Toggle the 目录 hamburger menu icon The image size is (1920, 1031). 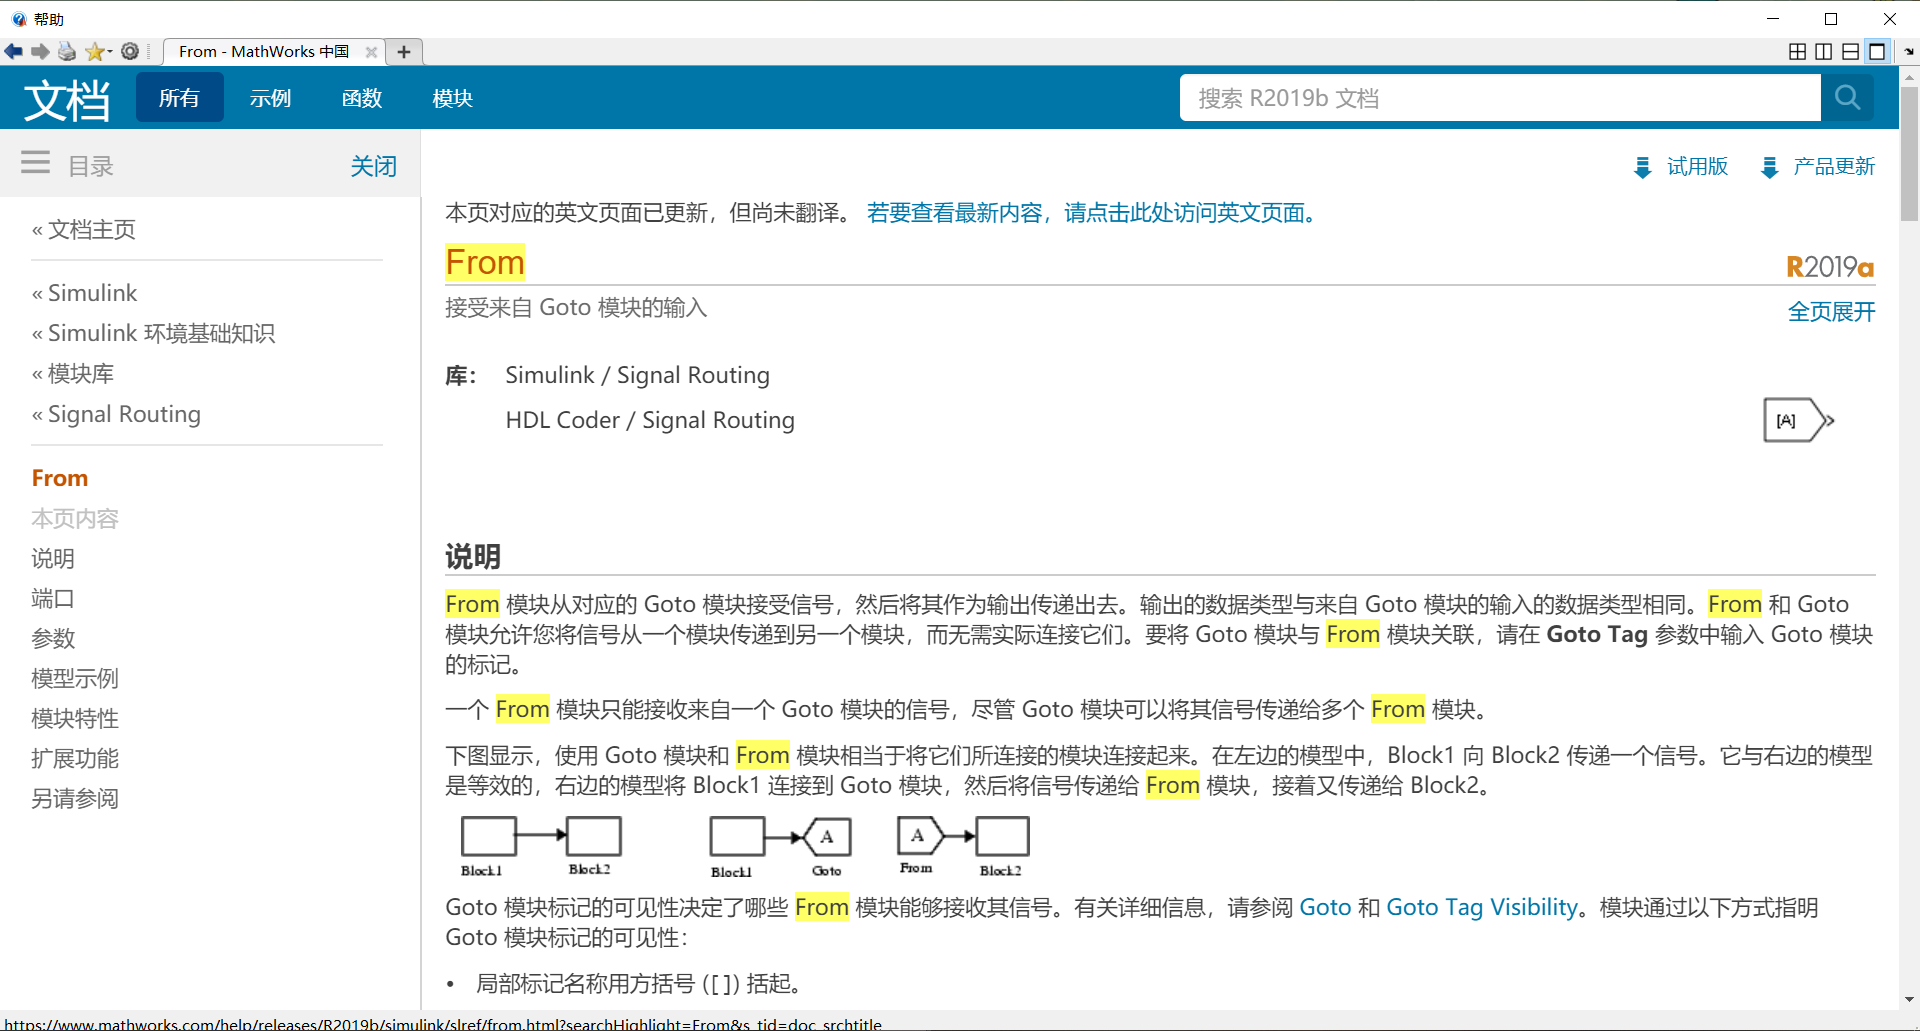pyautogui.click(x=36, y=163)
